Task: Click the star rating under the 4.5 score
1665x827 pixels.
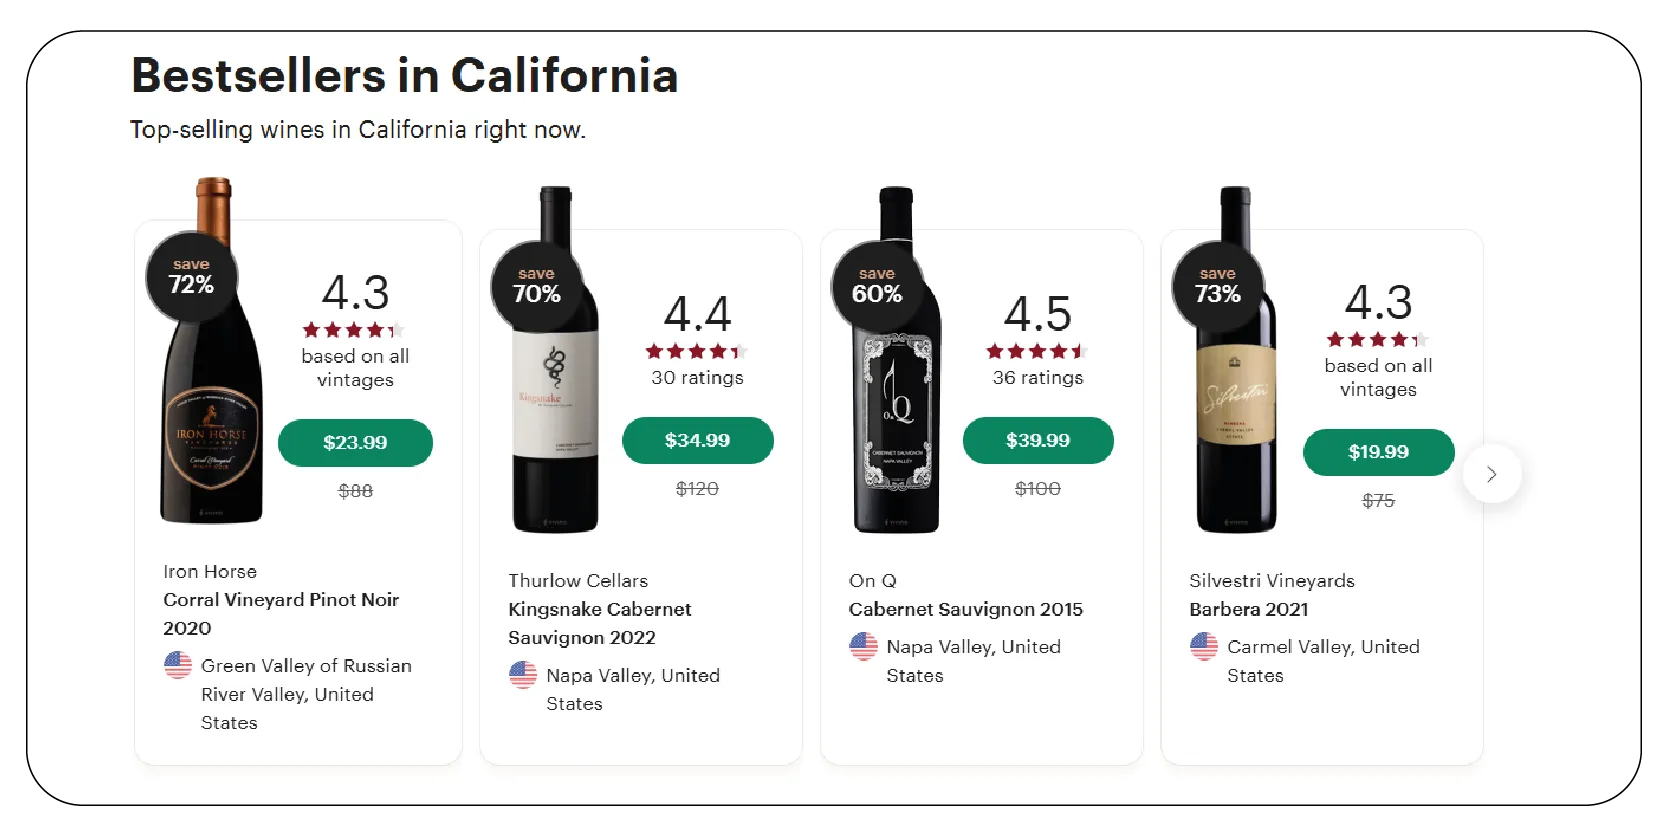Action: point(1037,351)
